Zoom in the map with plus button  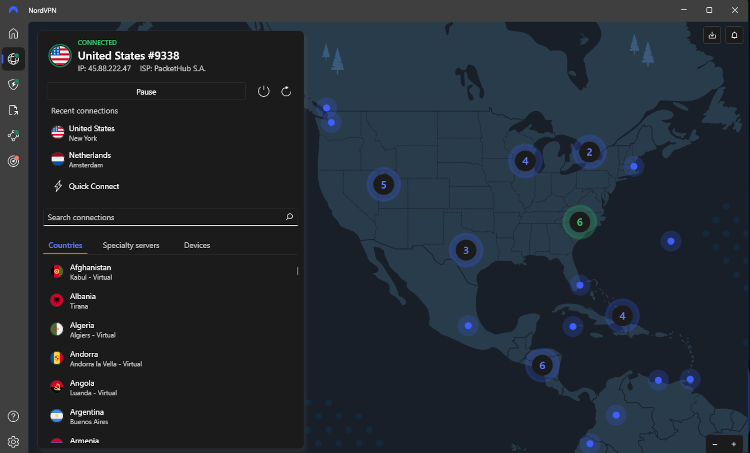734,444
